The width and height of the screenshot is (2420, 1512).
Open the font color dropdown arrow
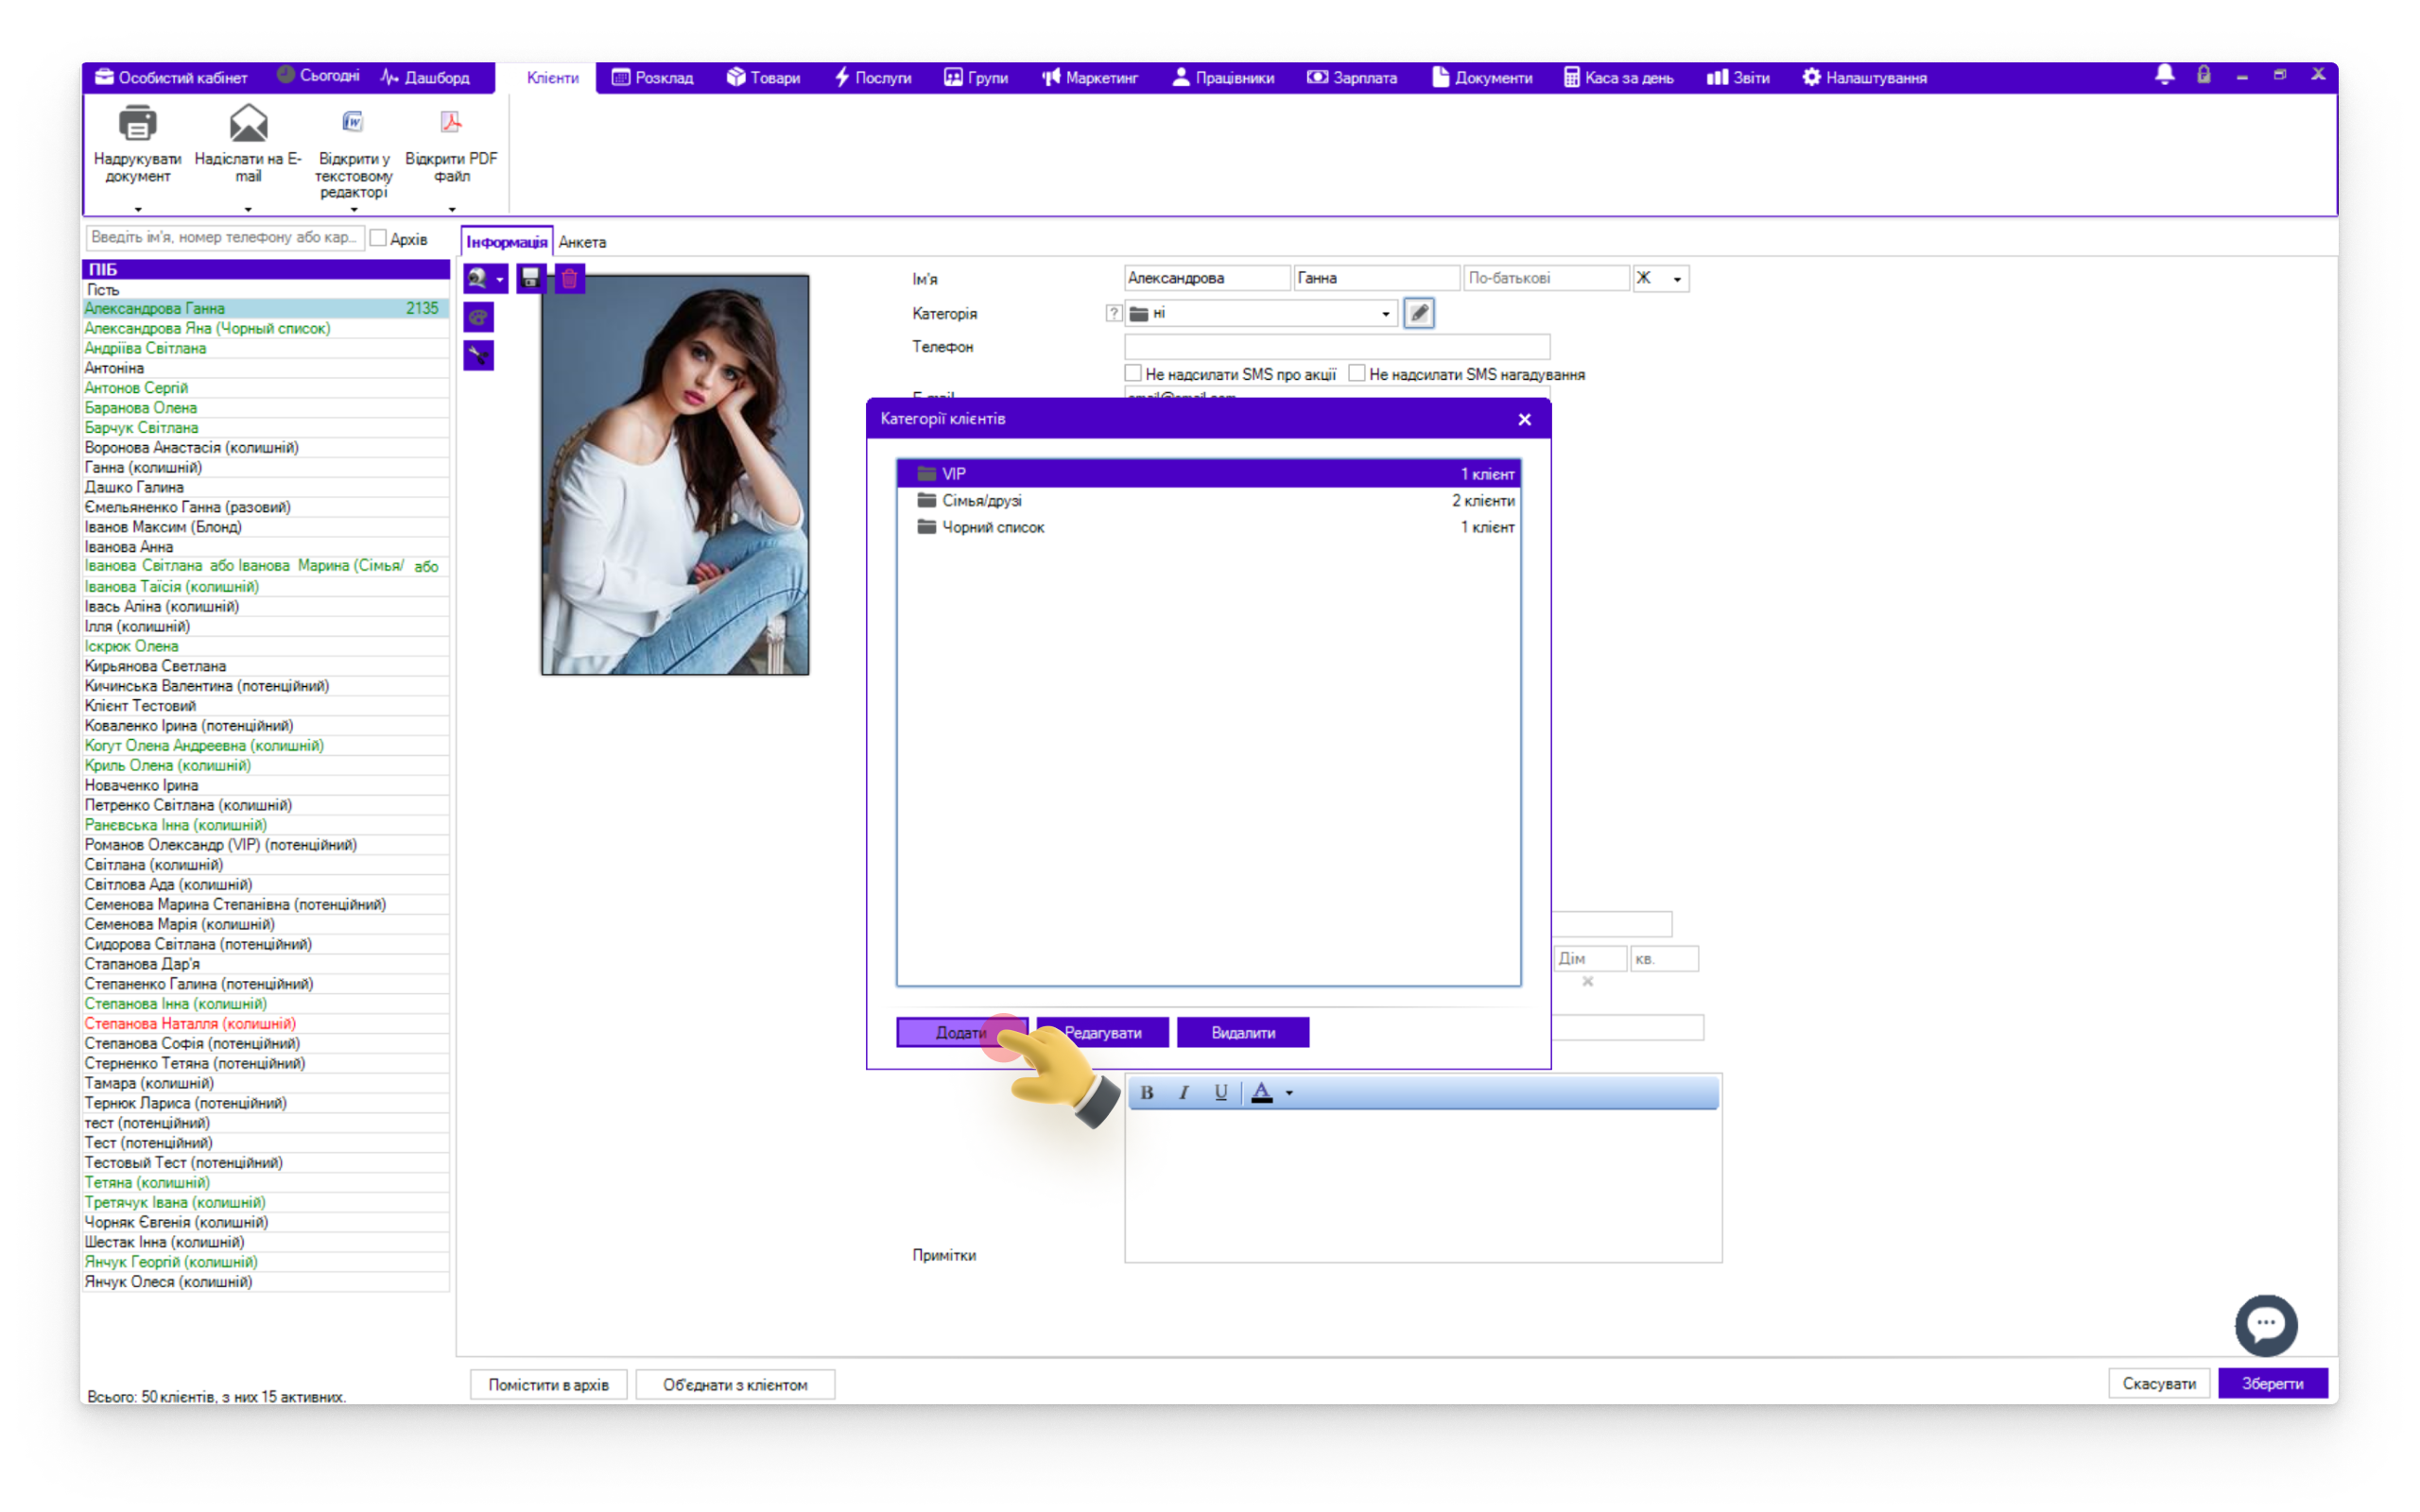coord(1289,1093)
